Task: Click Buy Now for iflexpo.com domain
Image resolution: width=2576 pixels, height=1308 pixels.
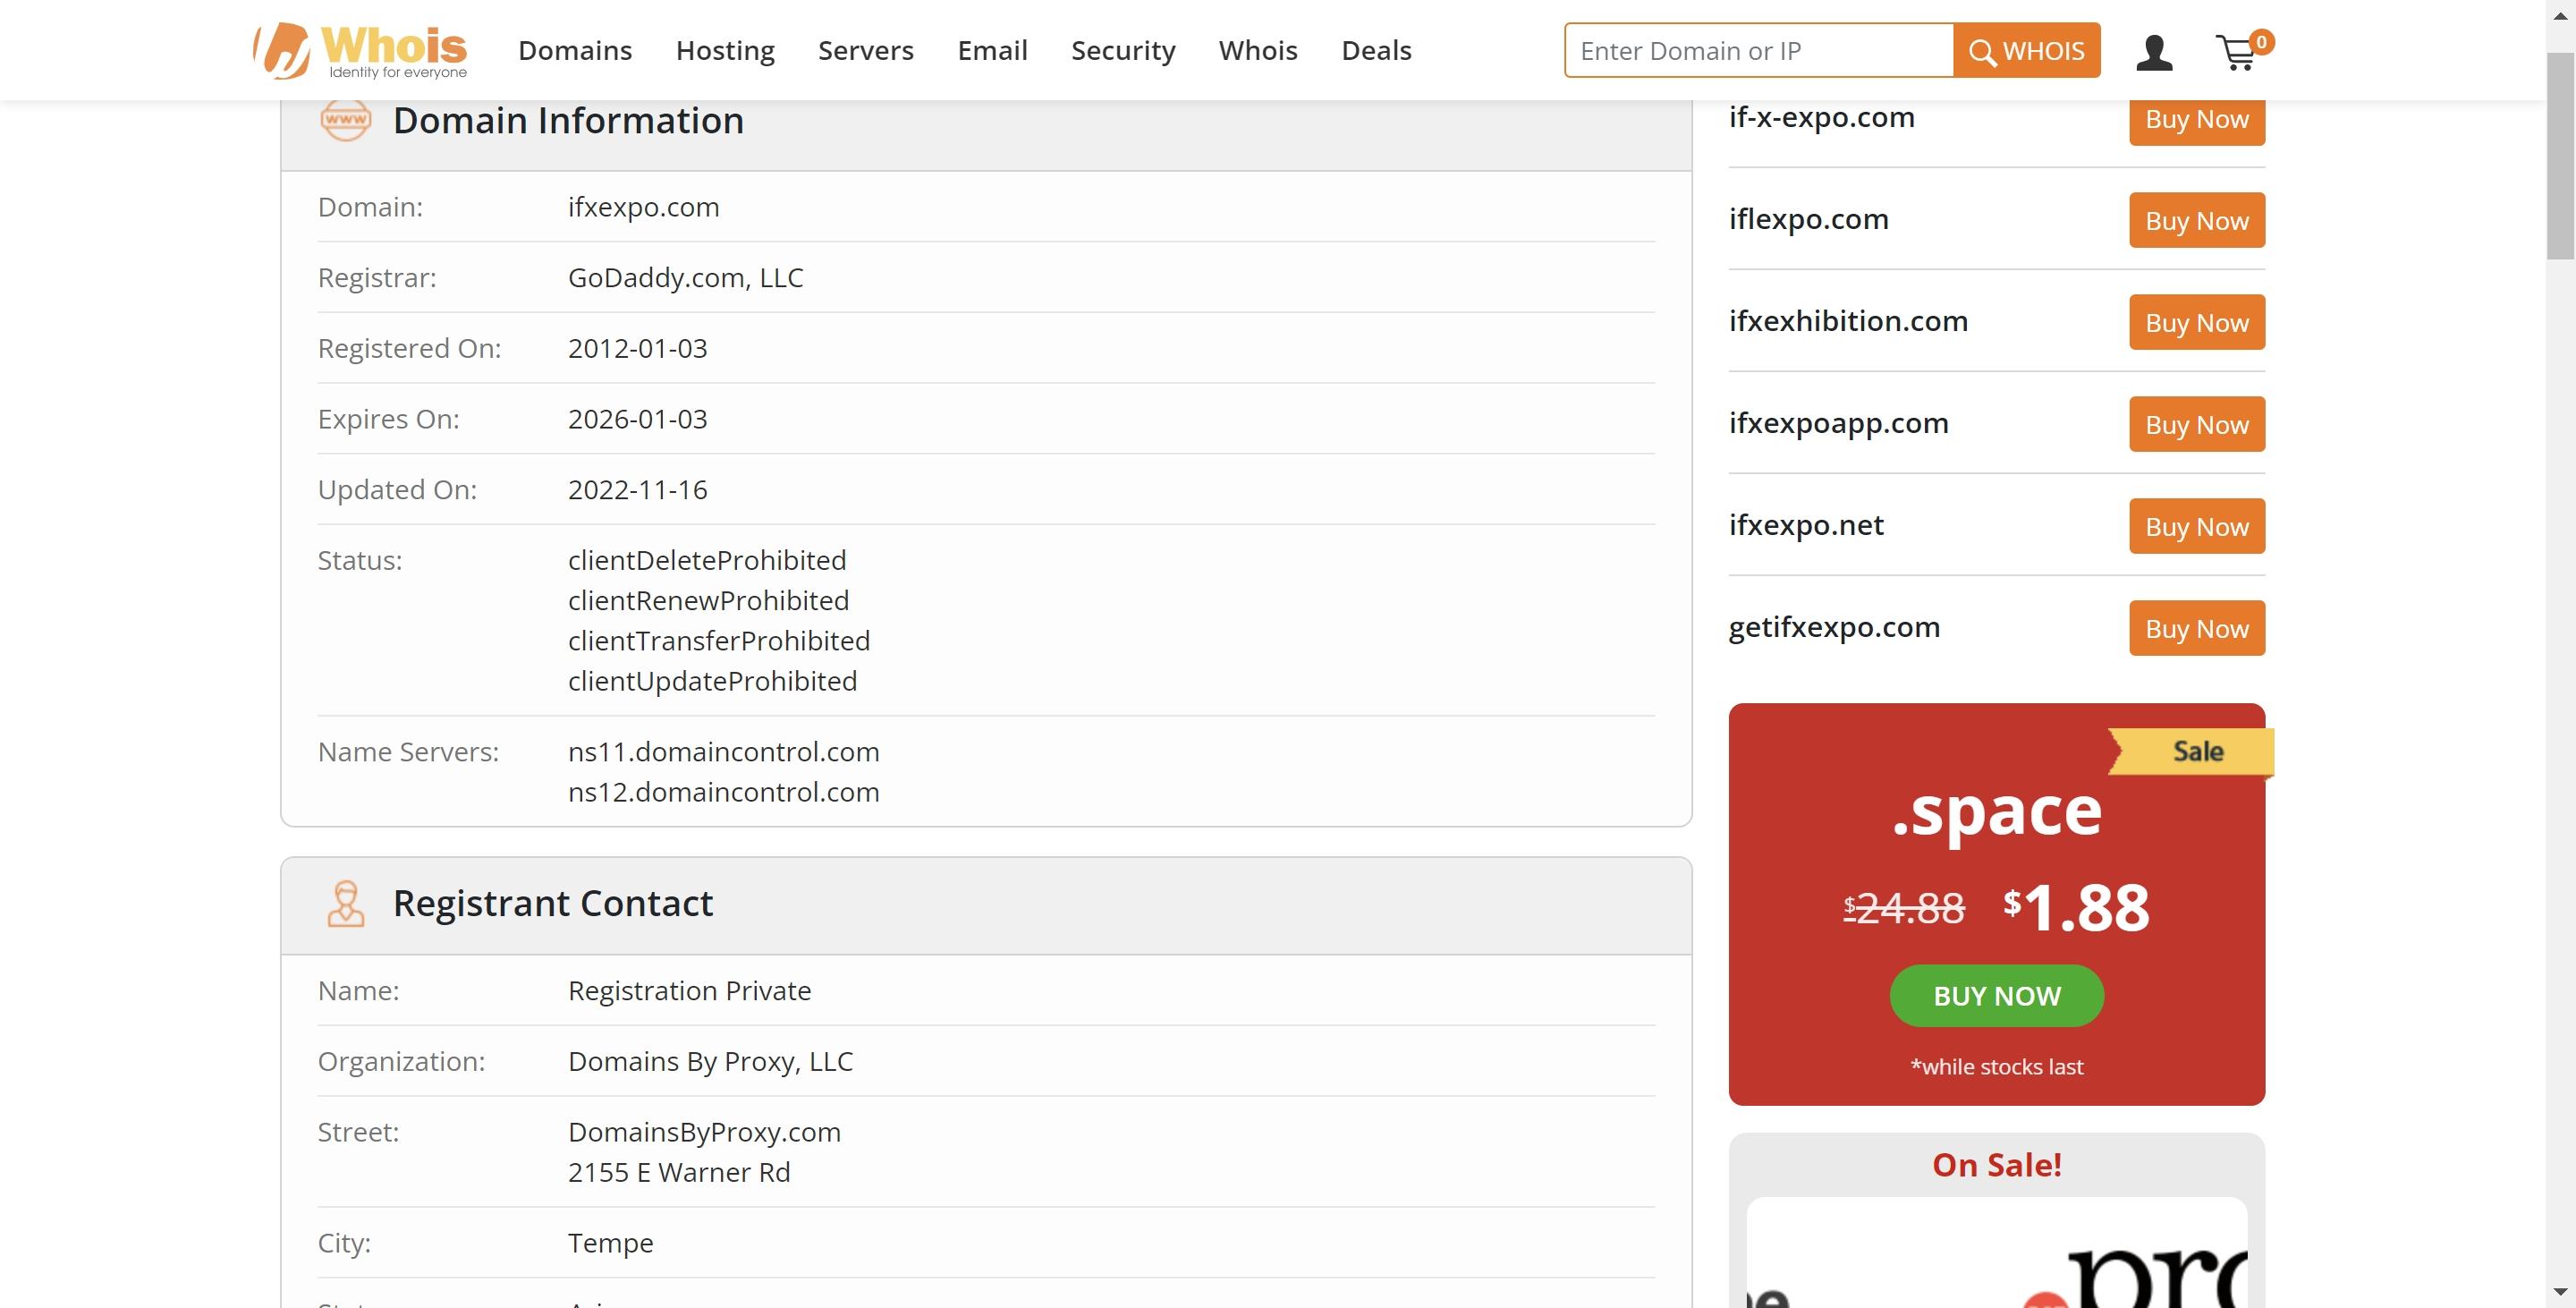Action: (x=2196, y=218)
